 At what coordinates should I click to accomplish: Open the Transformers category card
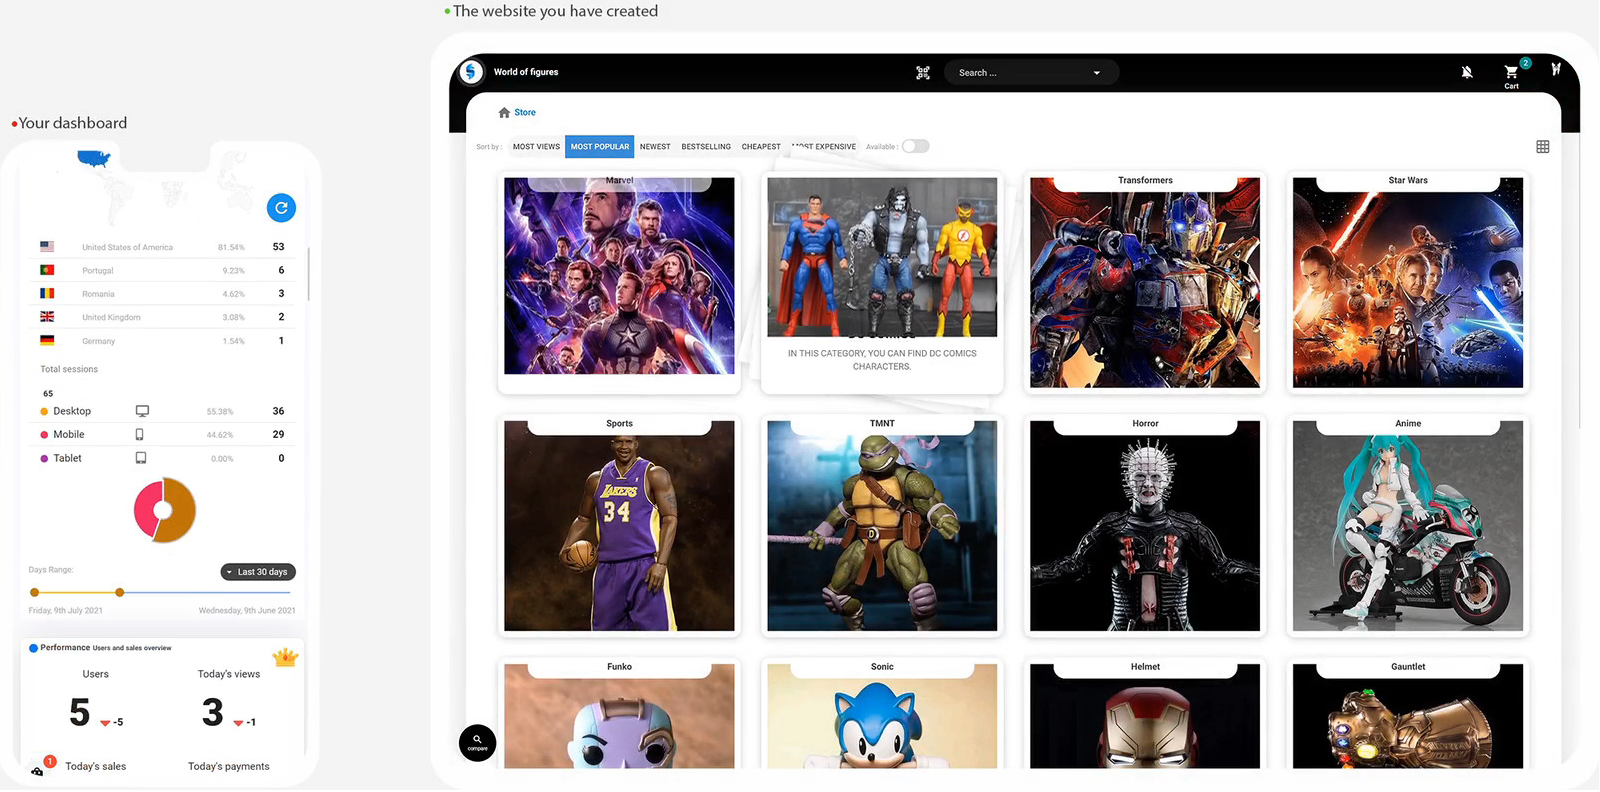click(1145, 283)
